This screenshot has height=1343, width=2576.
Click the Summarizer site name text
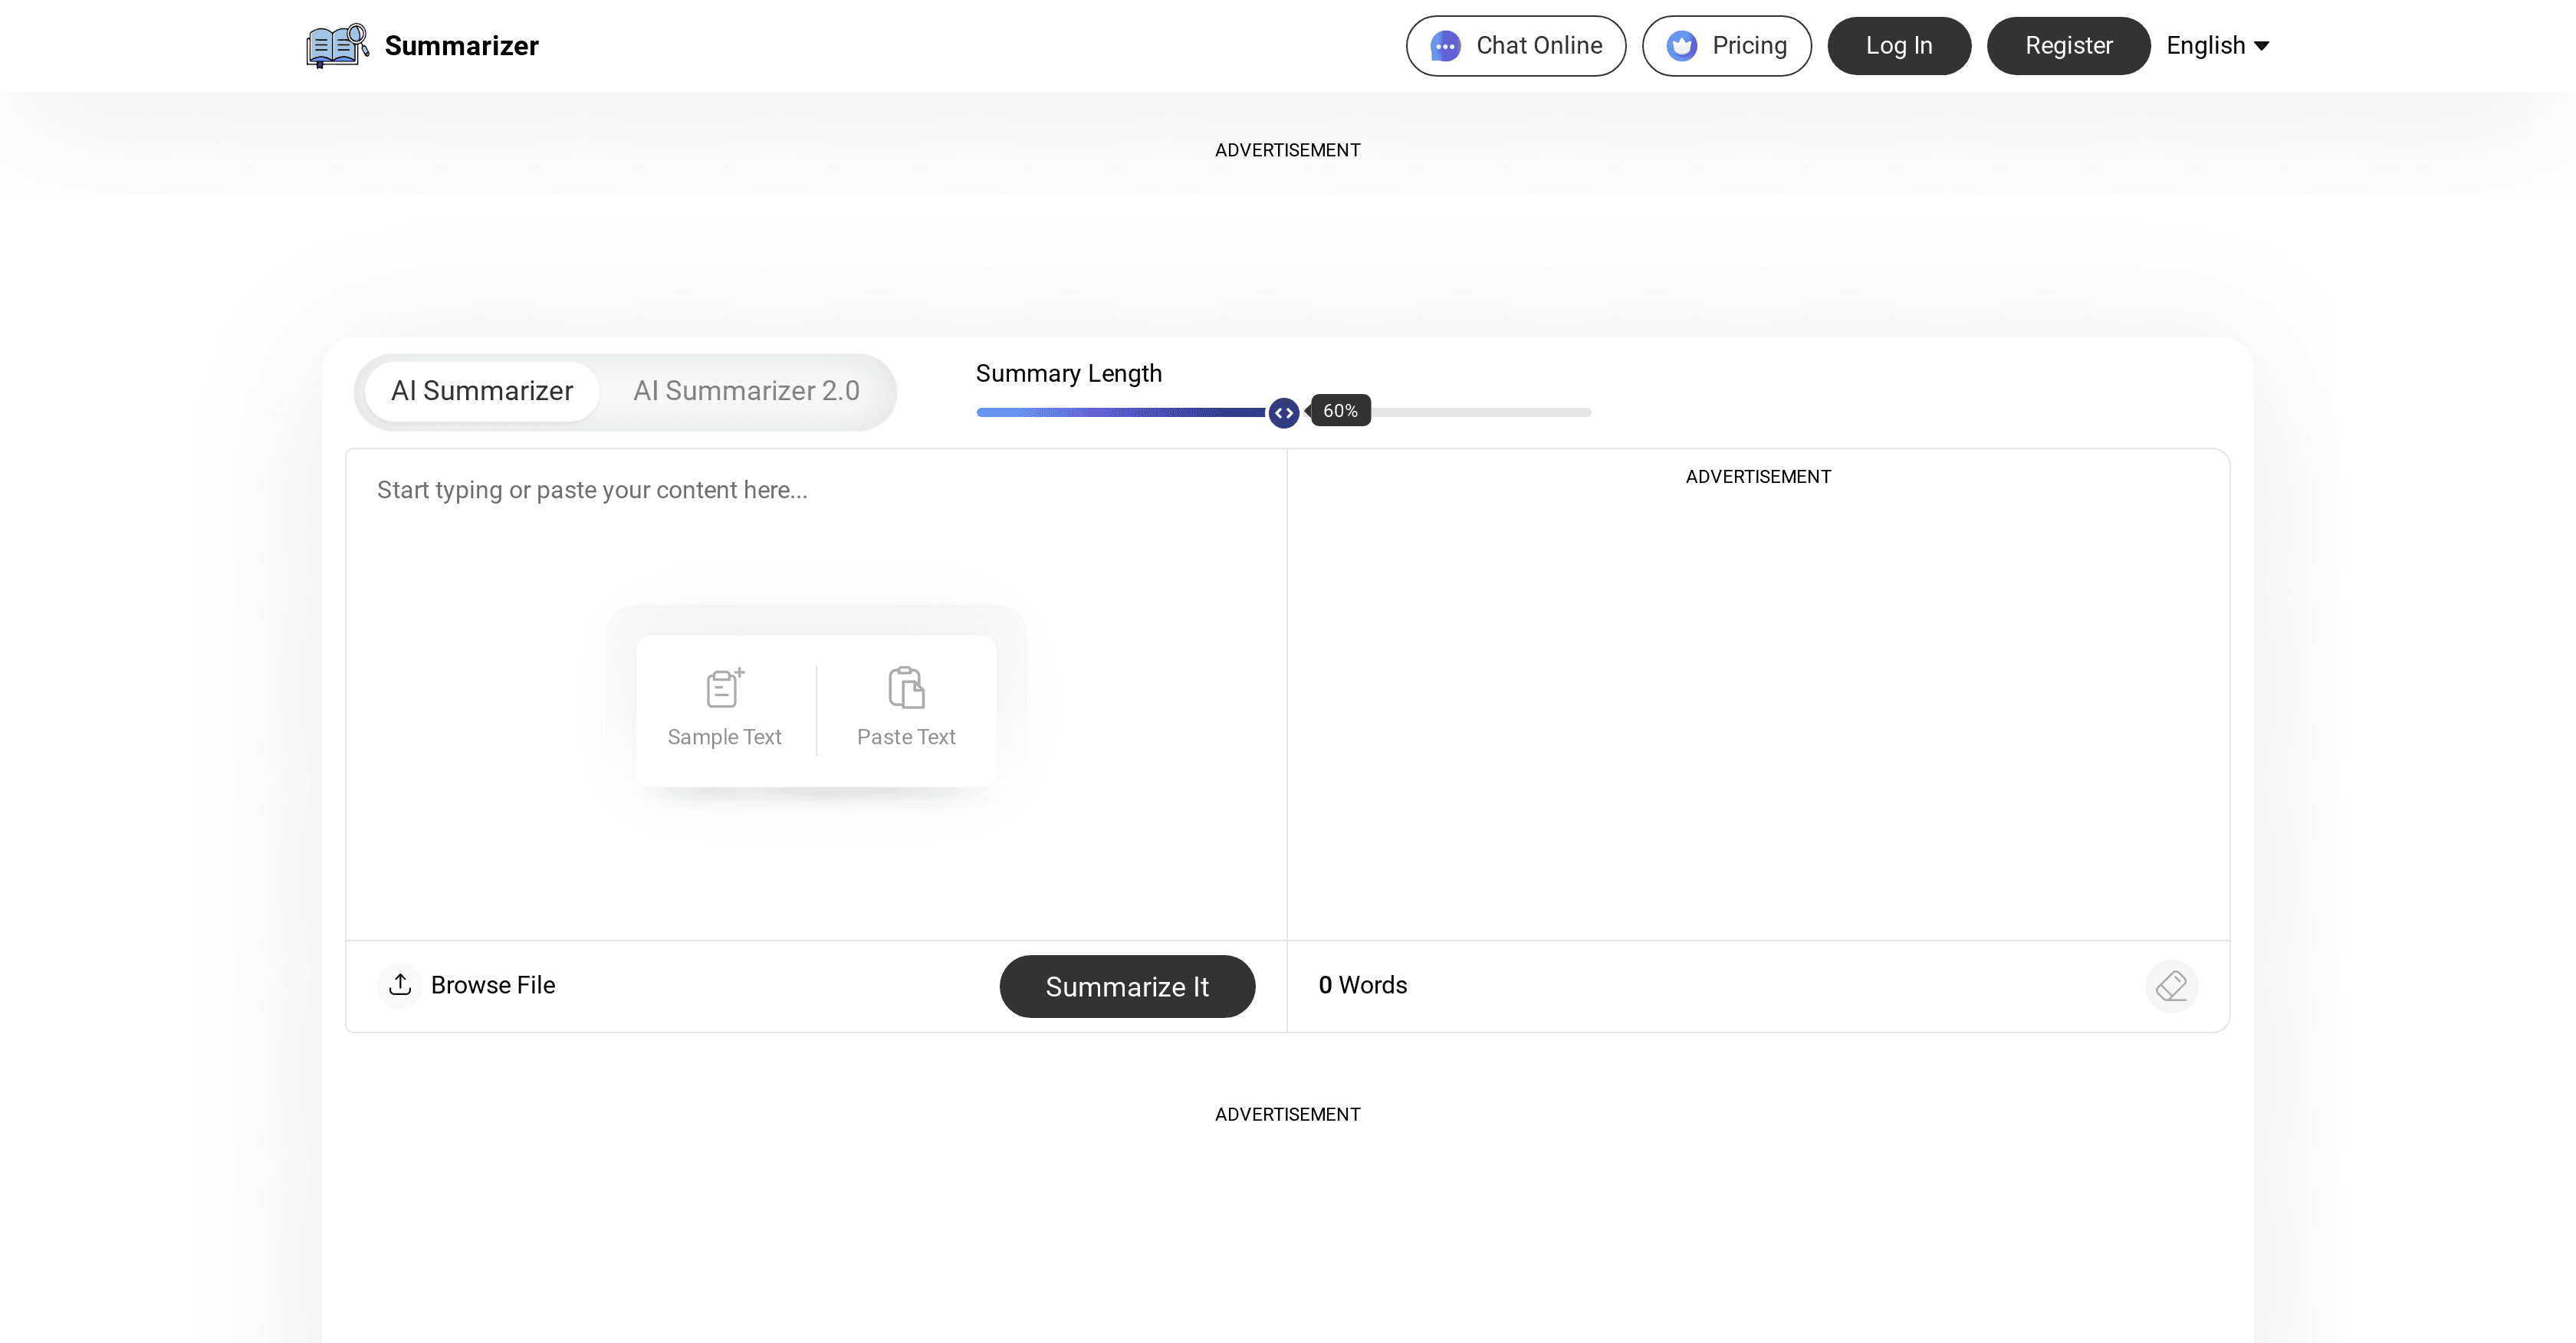pos(461,46)
